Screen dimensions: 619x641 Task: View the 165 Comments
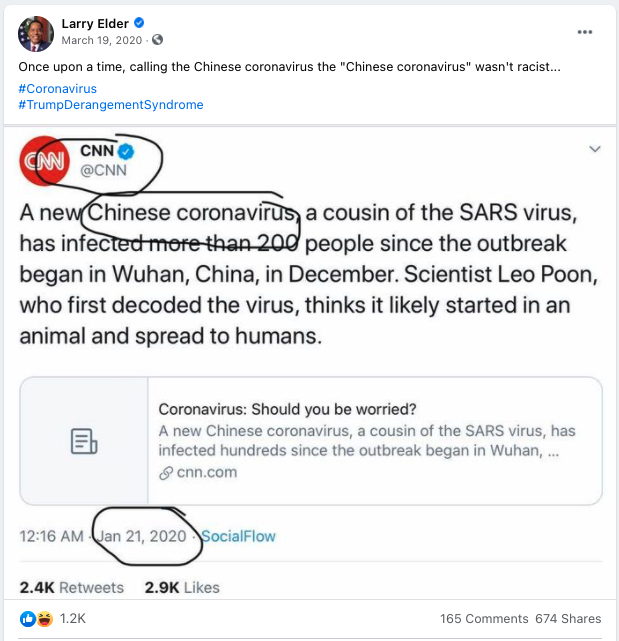pyautogui.click(x=483, y=619)
